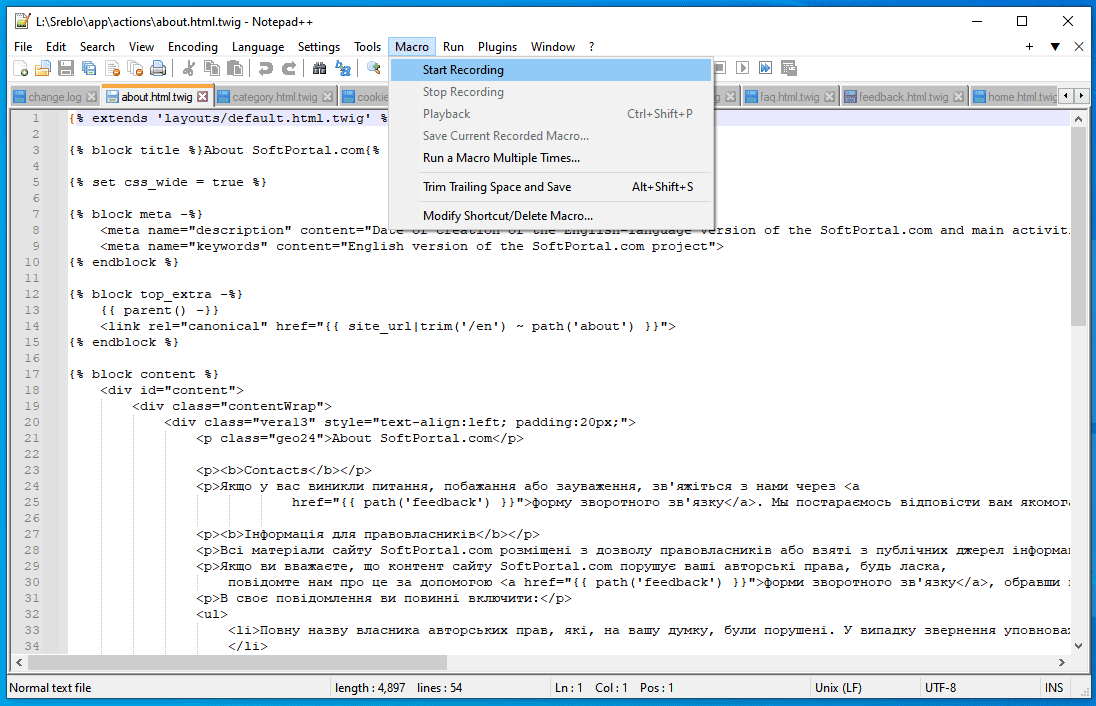The width and height of the screenshot is (1096, 706).
Task: Choose Trim Trailing Space and Save
Action: pyautogui.click(x=551, y=187)
